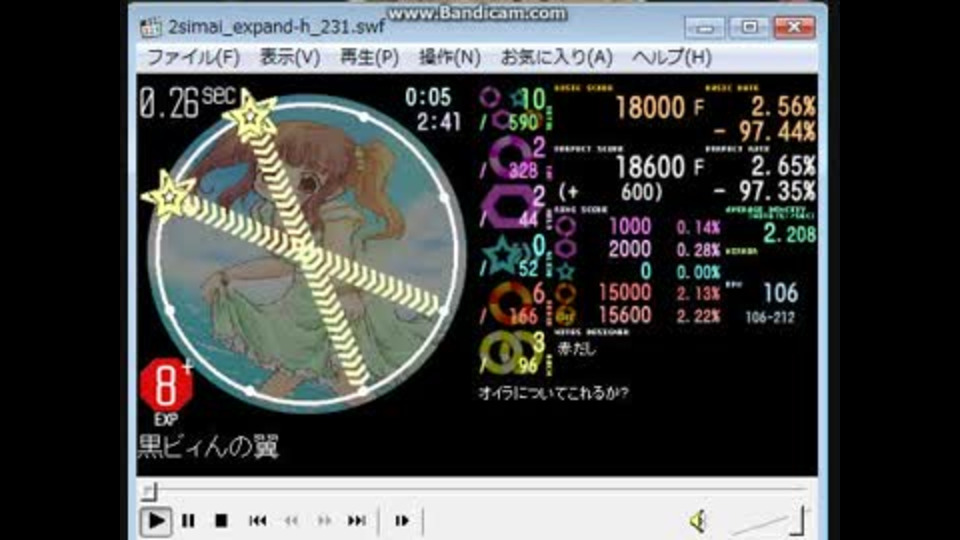Minimize the player window
Image resolution: width=960 pixels, height=540 pixels.
(x=705, y=28)
